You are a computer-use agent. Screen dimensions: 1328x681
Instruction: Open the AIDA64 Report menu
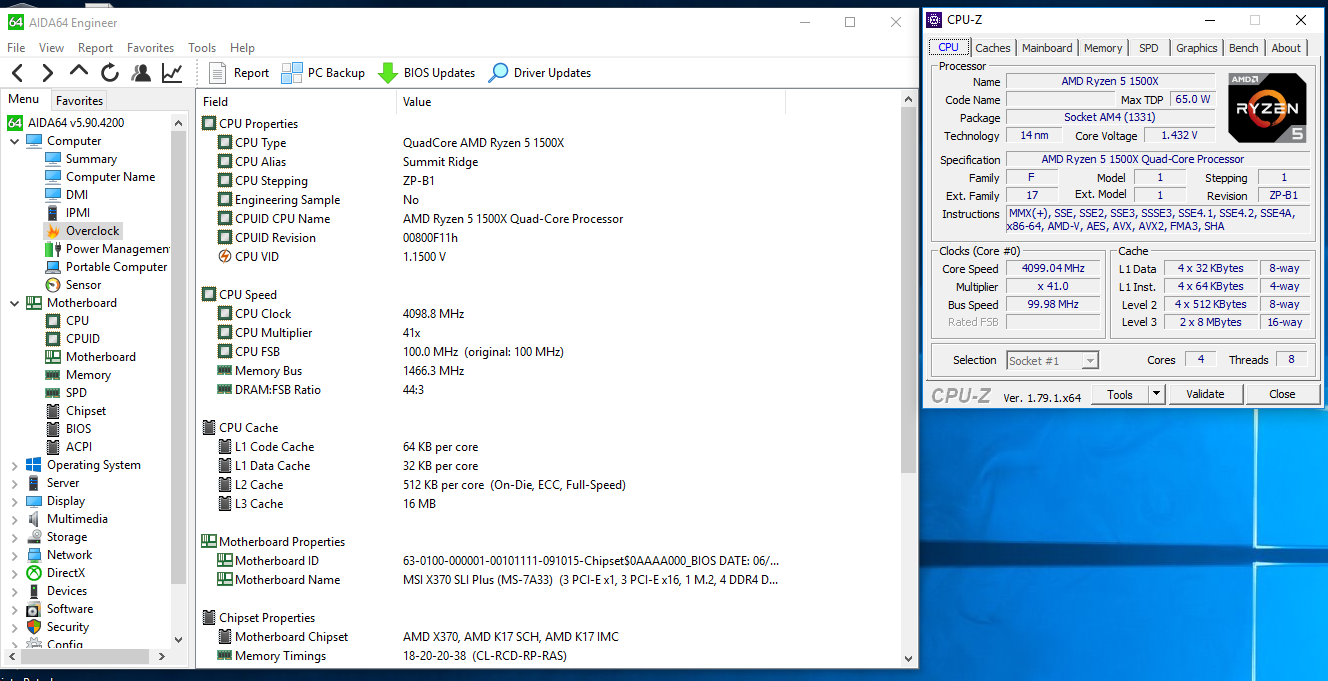pyautogui.click(x=95, y=47)
